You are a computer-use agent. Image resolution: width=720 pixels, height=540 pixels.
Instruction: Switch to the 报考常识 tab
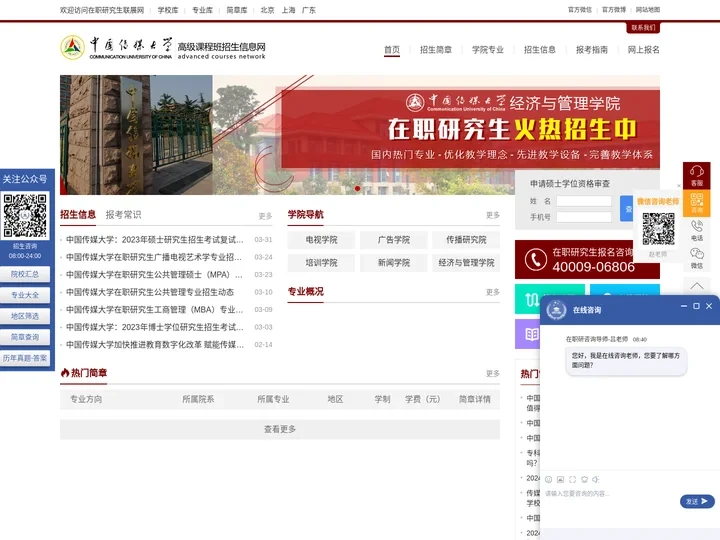point(124,214)
